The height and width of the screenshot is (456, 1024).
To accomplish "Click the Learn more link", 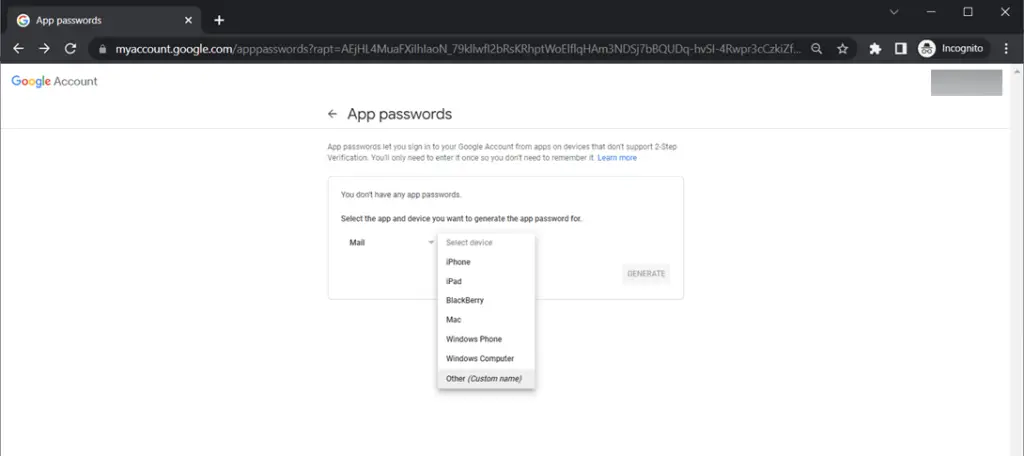I will pyautogui.click(x=617, y=158).
